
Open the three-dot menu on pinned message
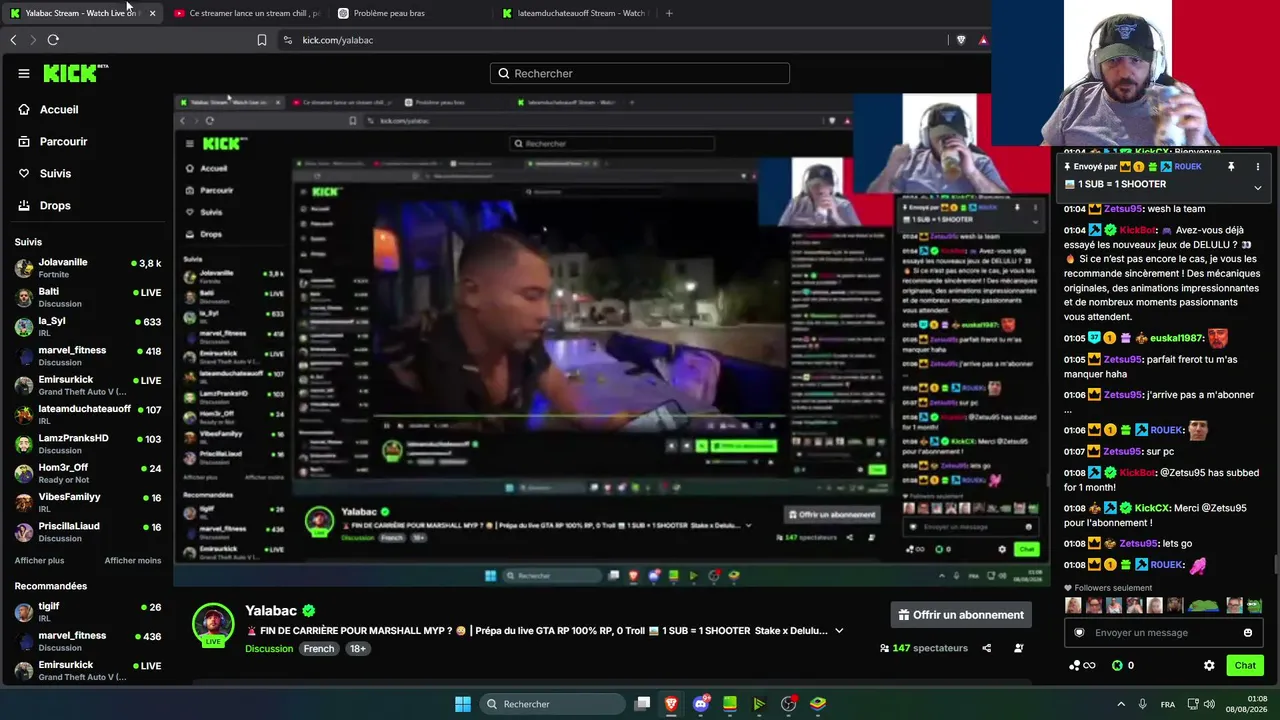coord(1258,167)
